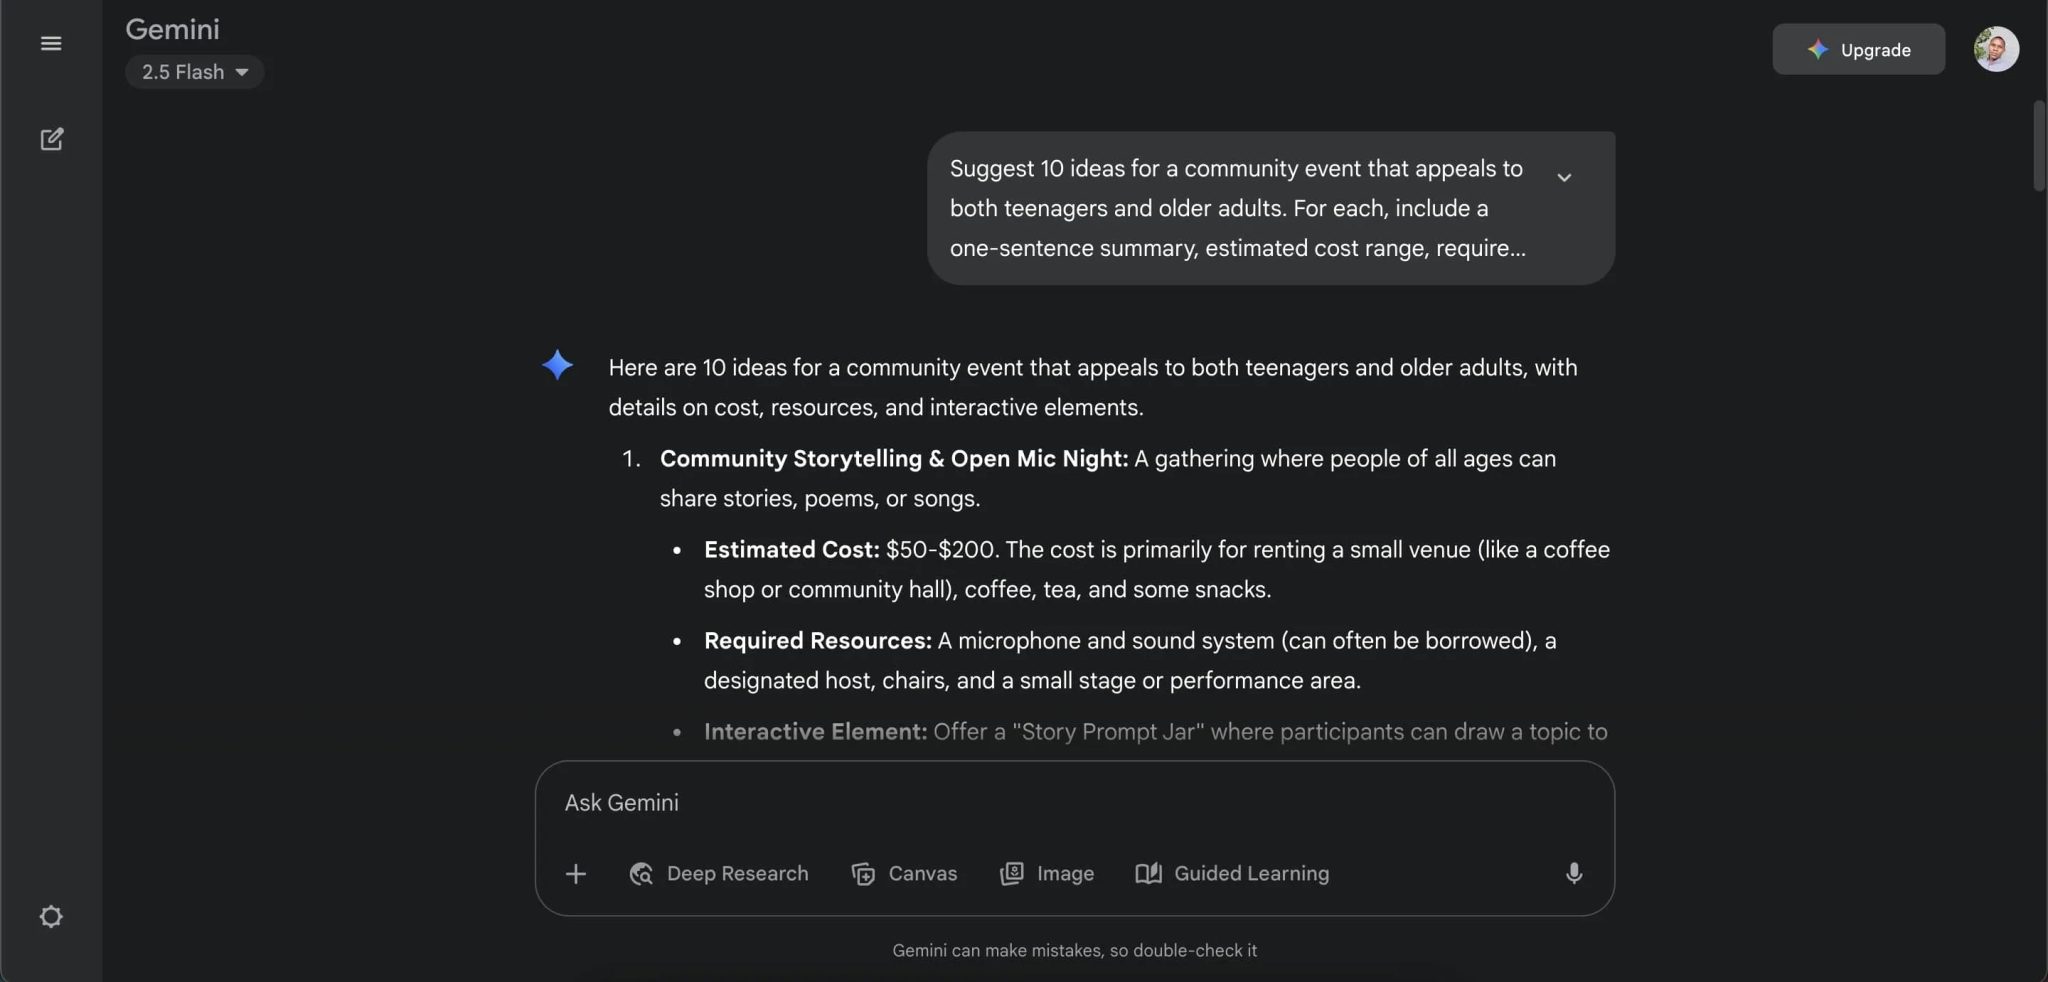Expand the truncated user prompt chevron
Image resolution: width=2048 pixels, height=982 pixels.
1564,177
